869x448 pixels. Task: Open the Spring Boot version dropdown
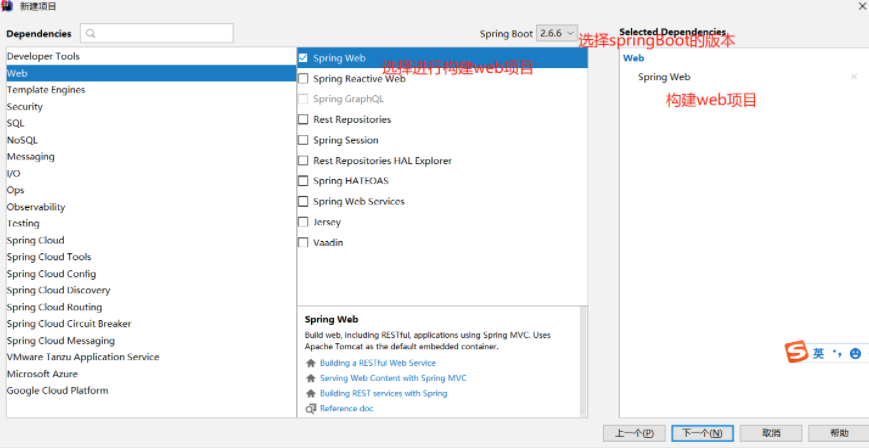click(x=557, y=33)
